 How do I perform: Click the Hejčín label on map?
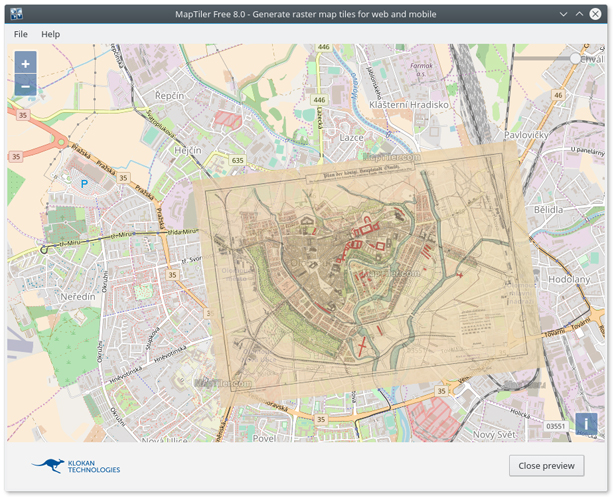[188, 150]
